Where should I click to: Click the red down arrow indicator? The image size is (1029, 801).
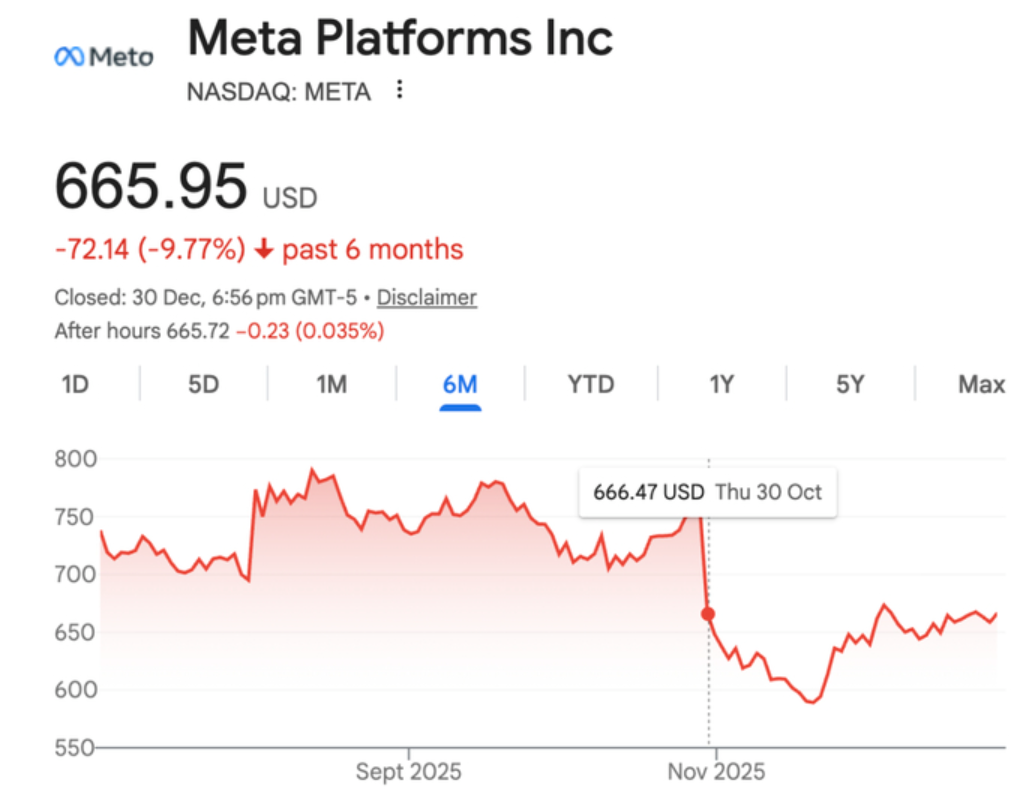264,250
